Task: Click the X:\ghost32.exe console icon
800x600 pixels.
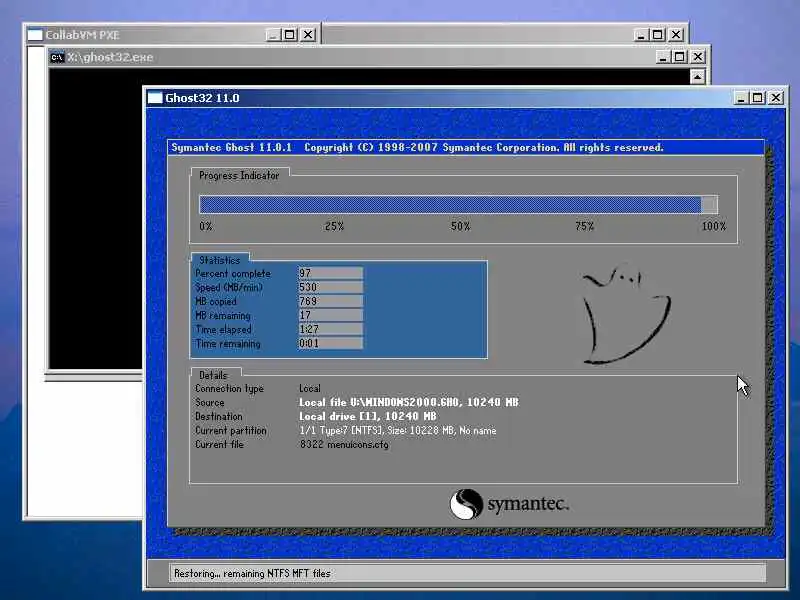Action: 57,57
